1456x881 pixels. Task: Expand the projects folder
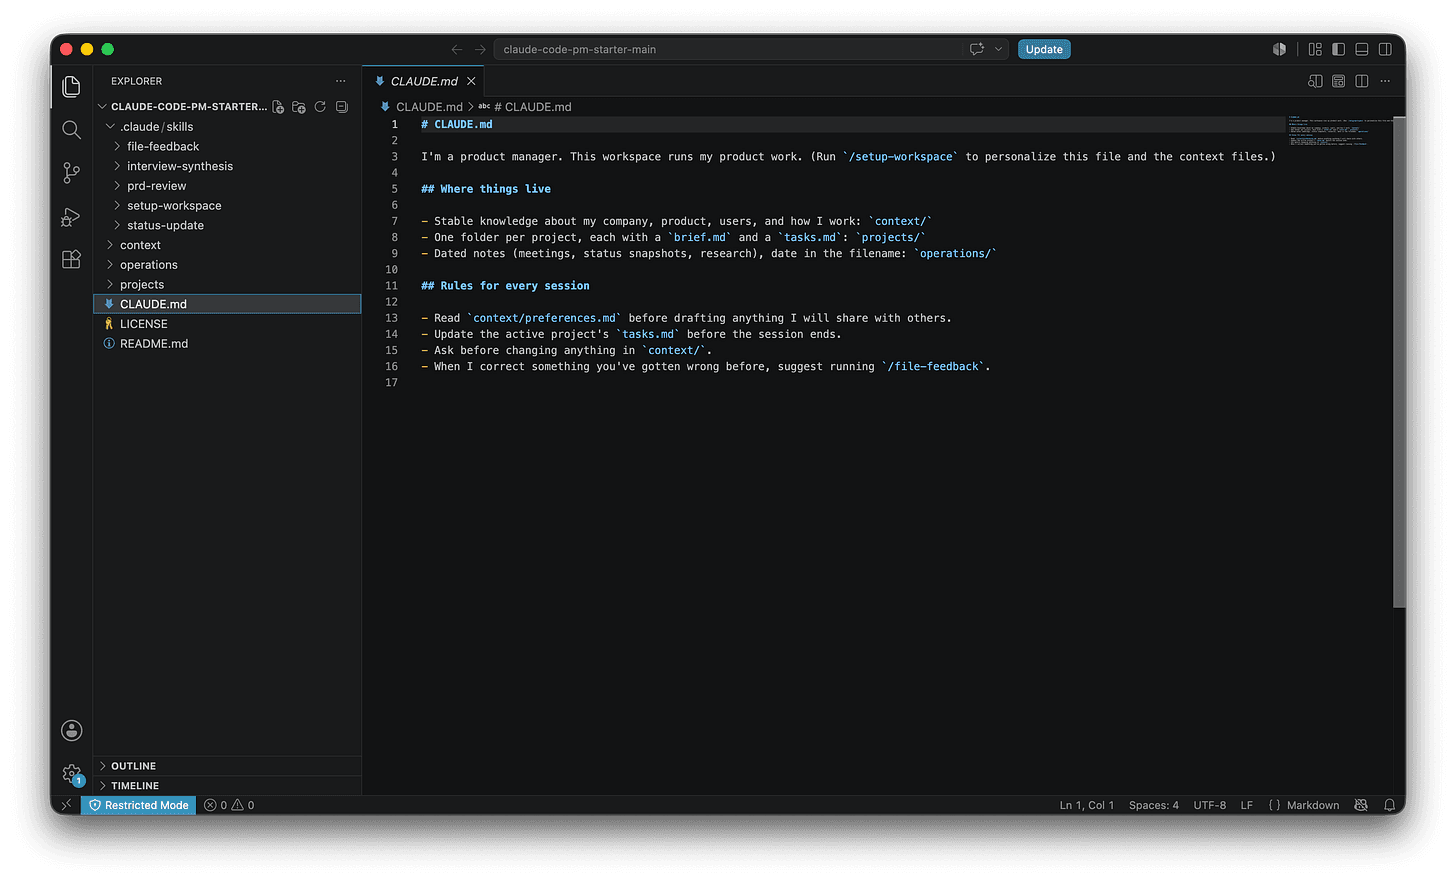(x=227, y=285)
